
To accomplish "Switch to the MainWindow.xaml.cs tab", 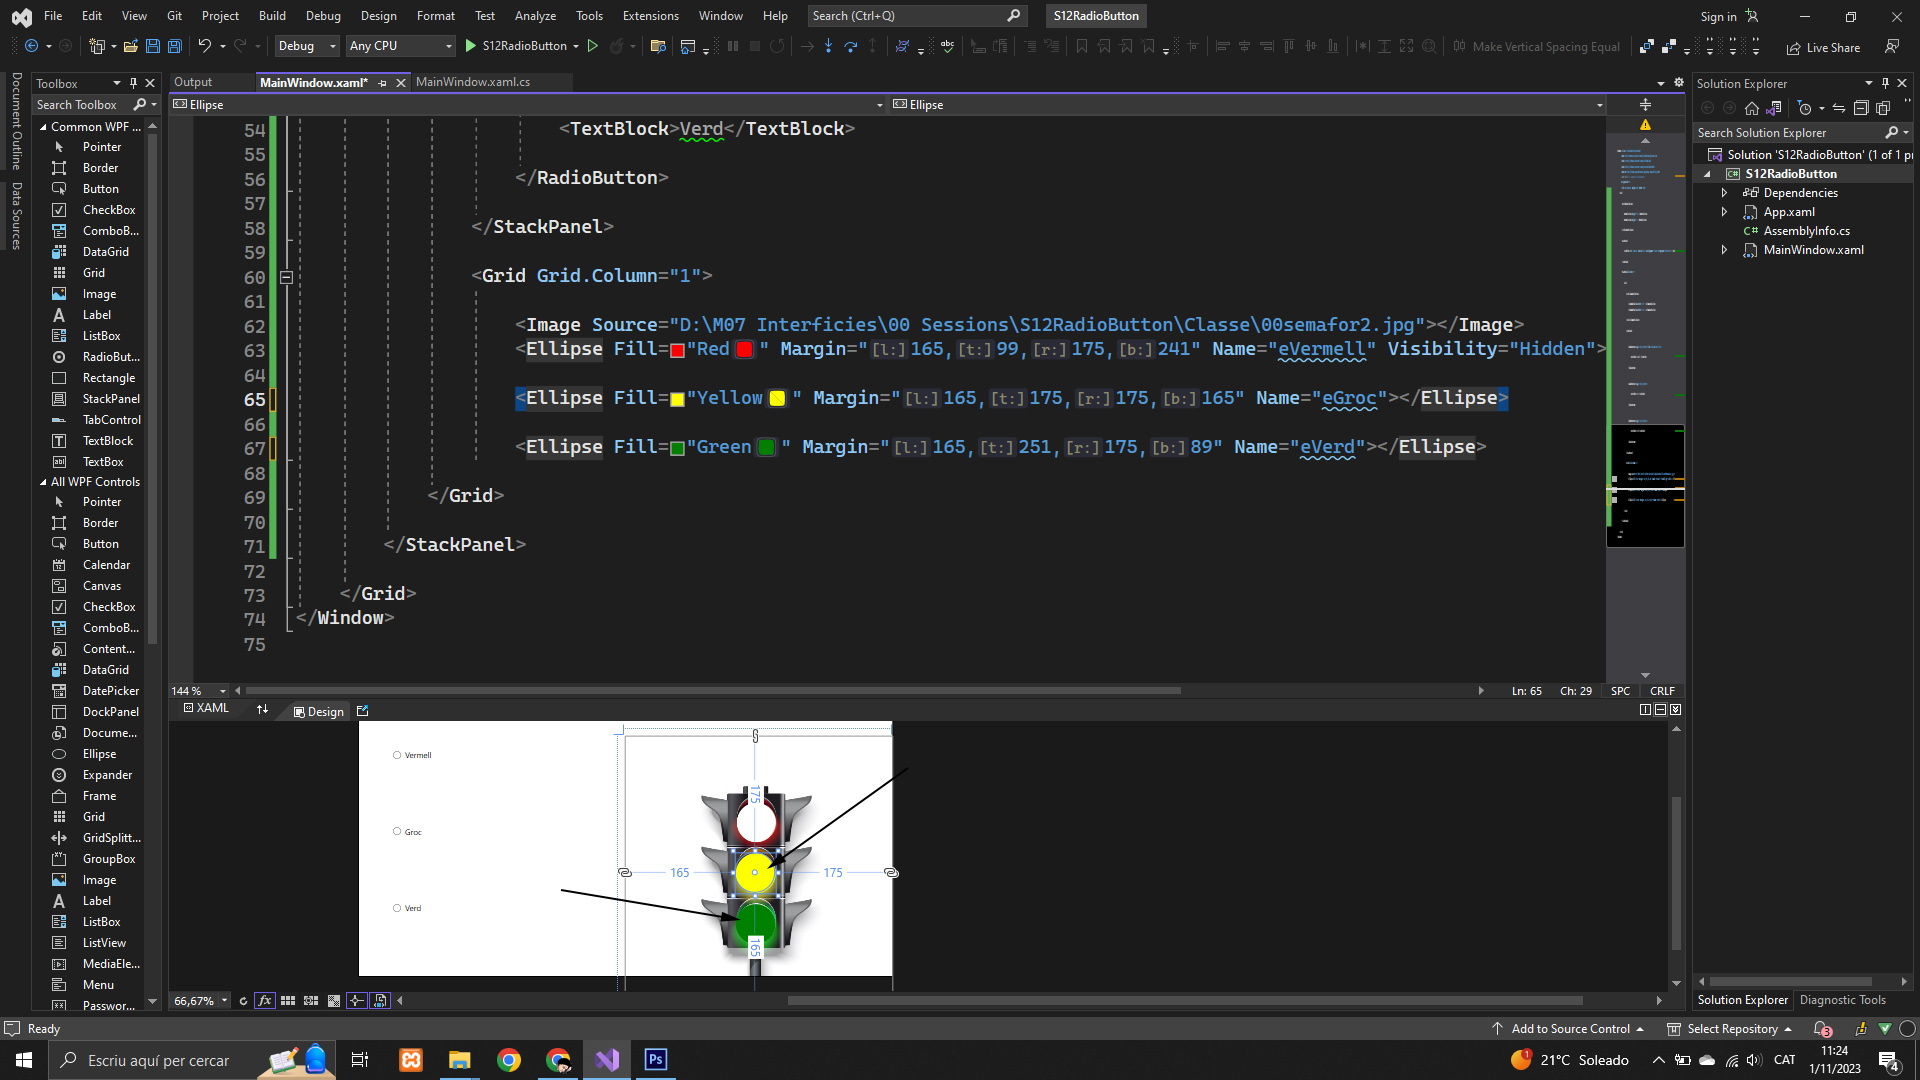I will click(x=472, y=82).
